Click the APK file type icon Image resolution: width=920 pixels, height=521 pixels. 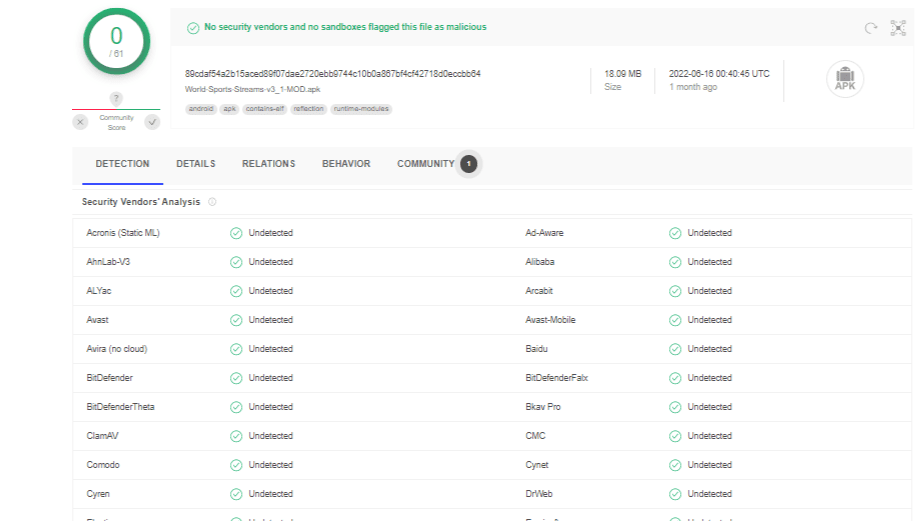[x=845, y=79]
